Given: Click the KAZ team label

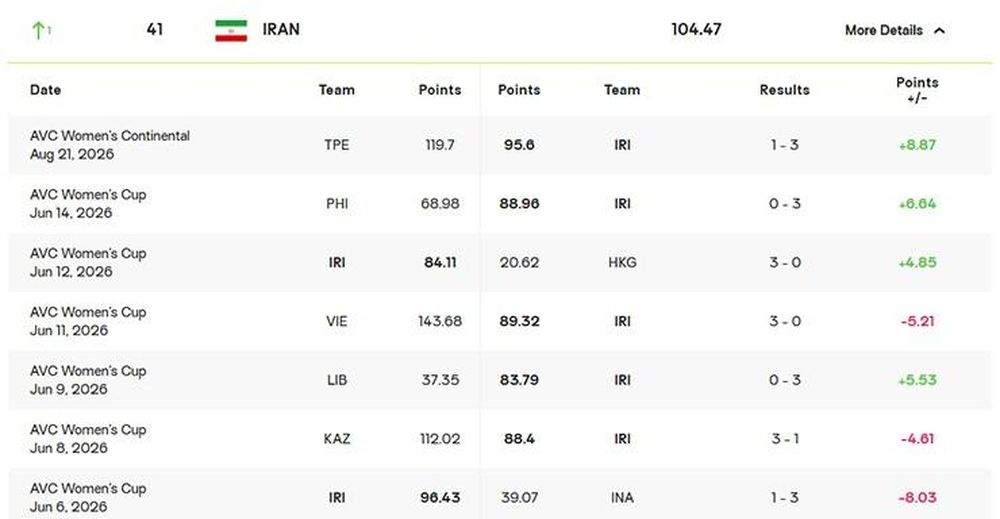Looking at the screenshot, I should tap(337, 439).
